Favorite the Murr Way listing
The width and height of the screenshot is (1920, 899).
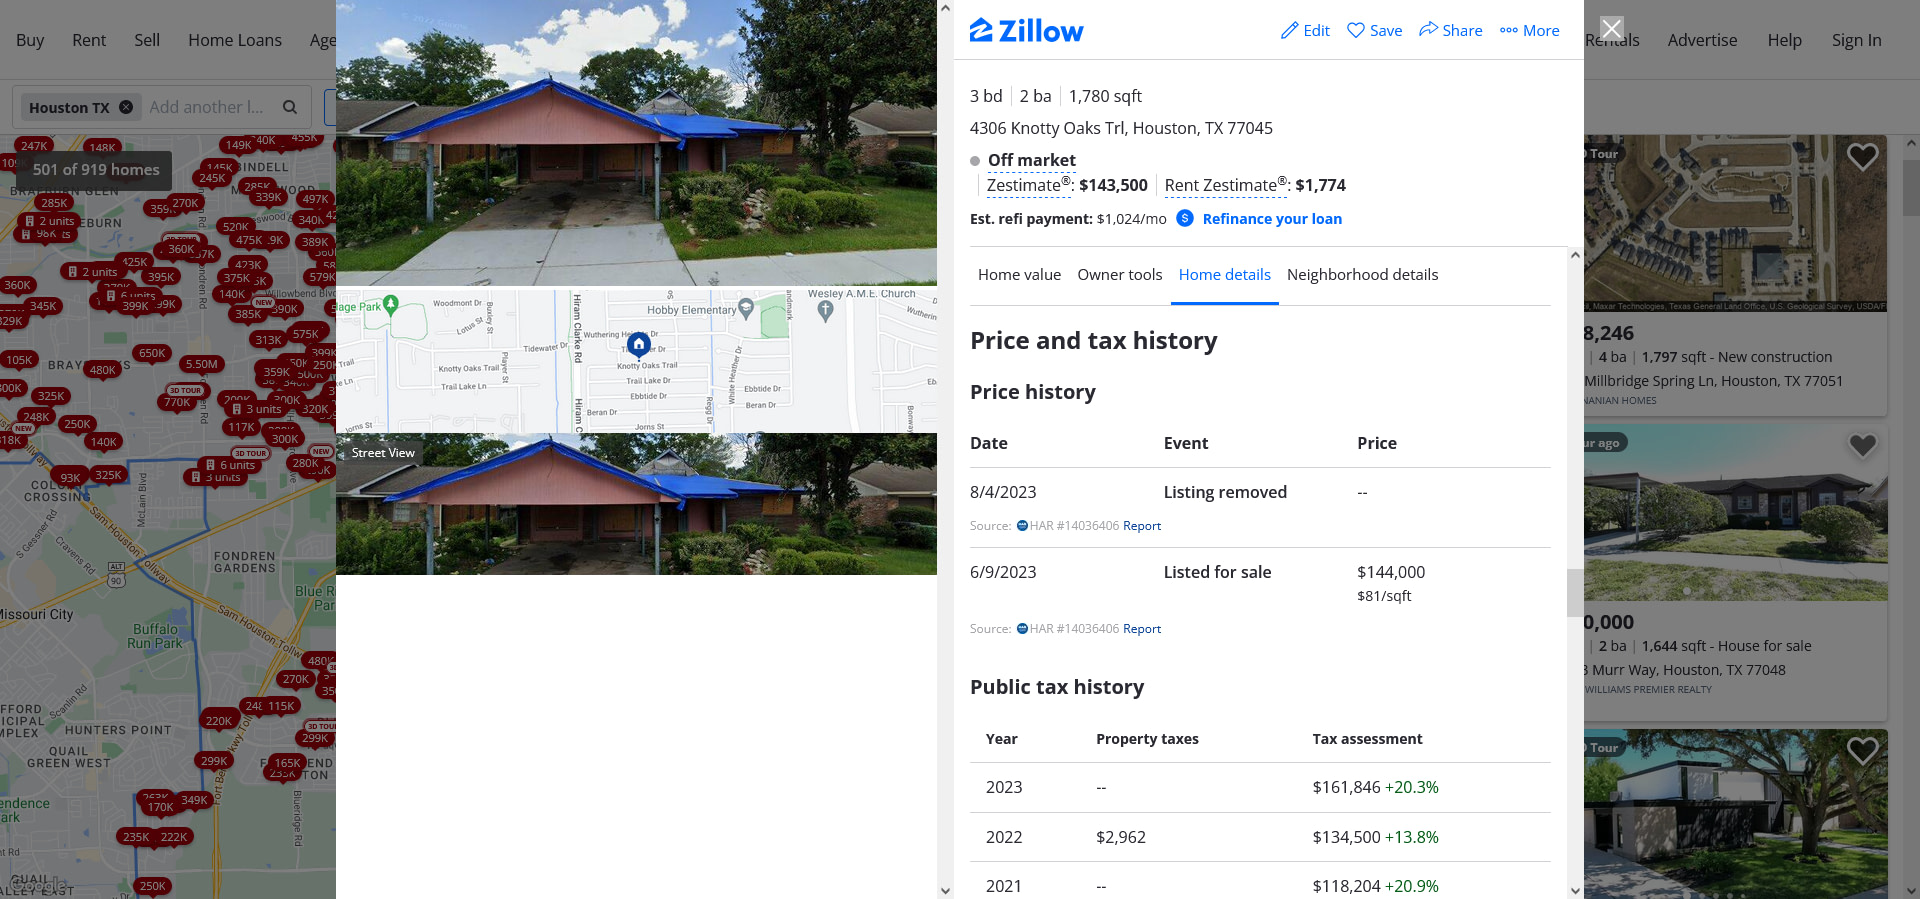click(x=1862, y=446)
